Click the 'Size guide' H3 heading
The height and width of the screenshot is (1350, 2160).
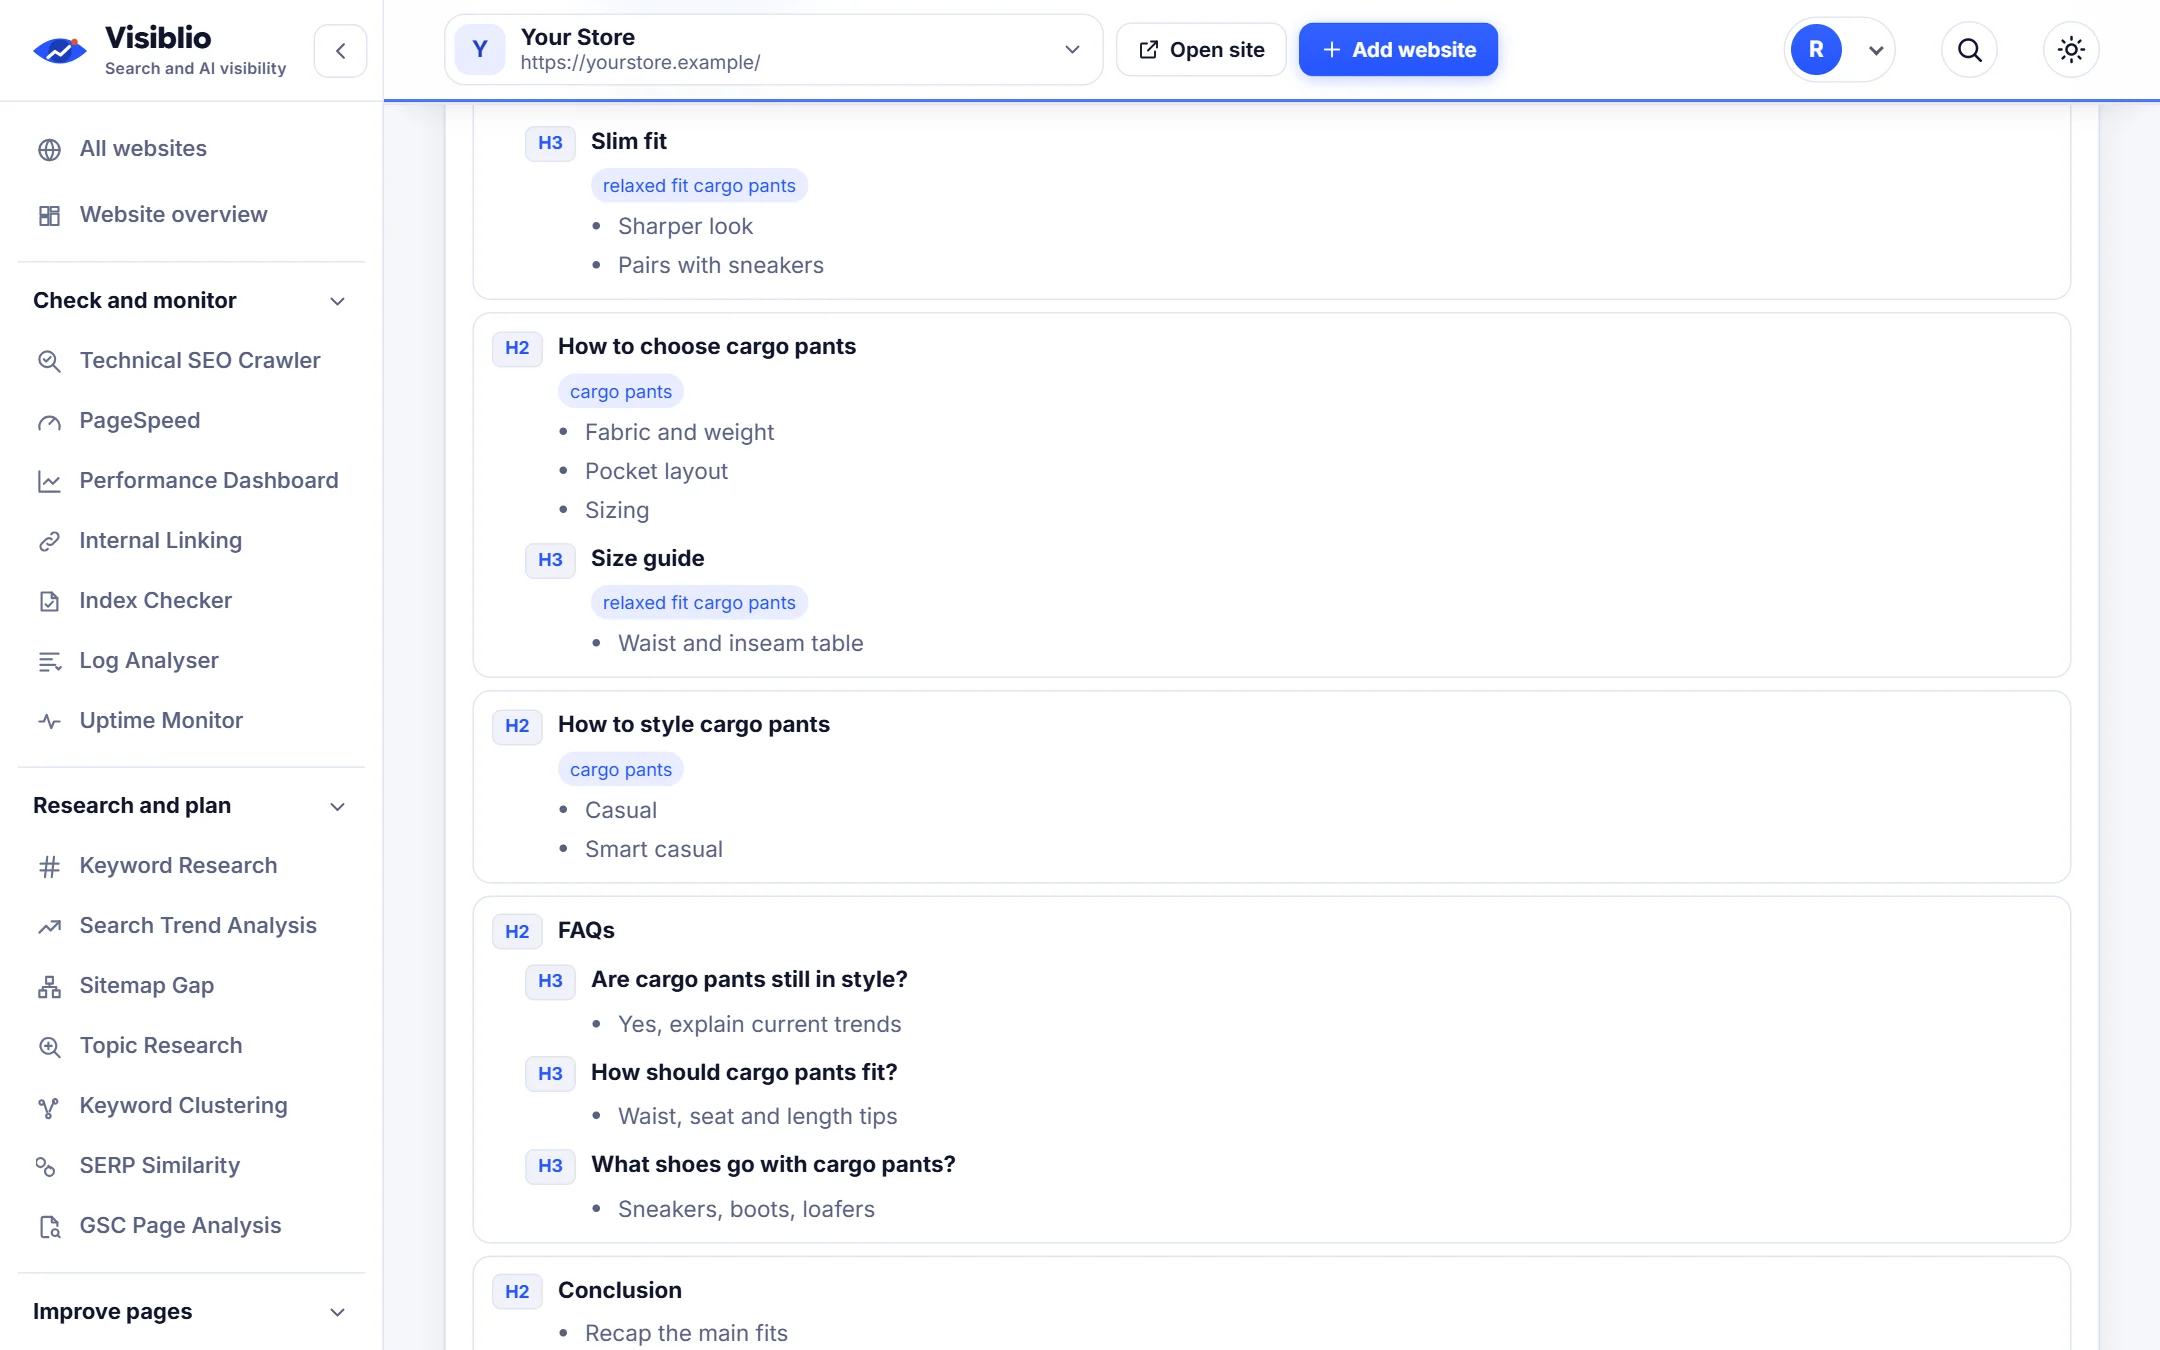[x=647, y=559]
